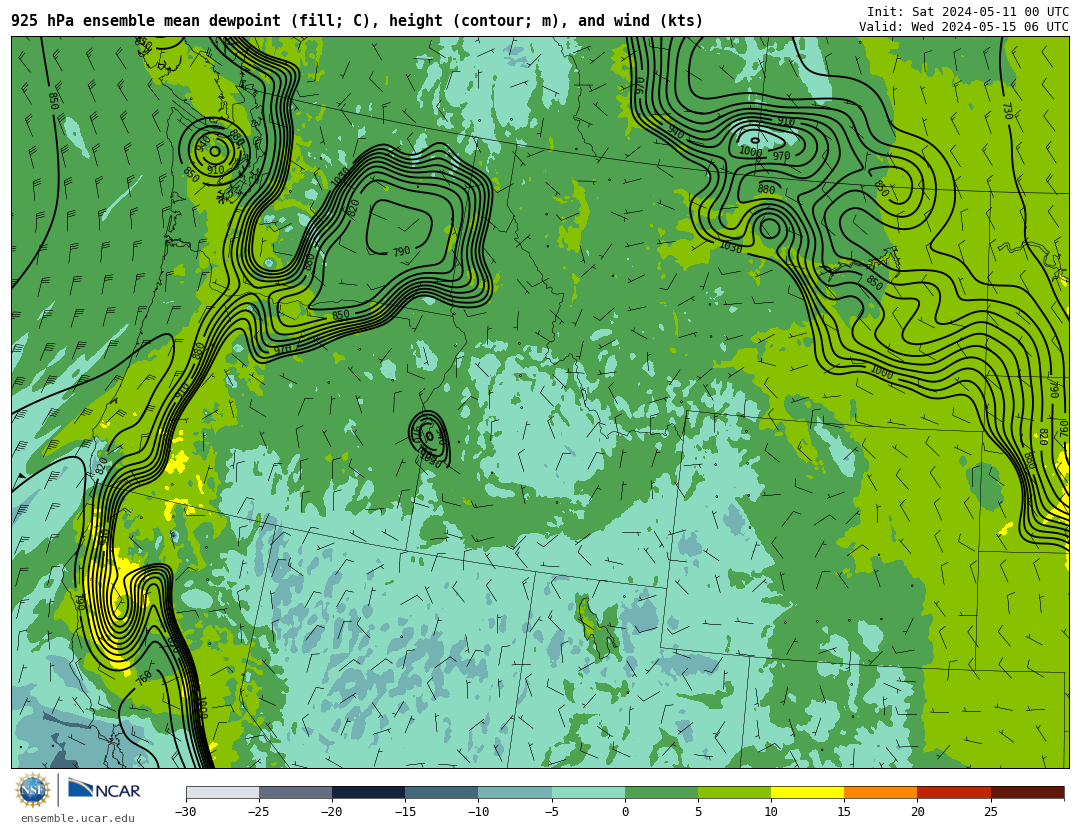Click the 'Valid: Wed 2024-05-15 06 UTC' text
This screenshot has width=1080, height=831.
(x=964, y=27)
